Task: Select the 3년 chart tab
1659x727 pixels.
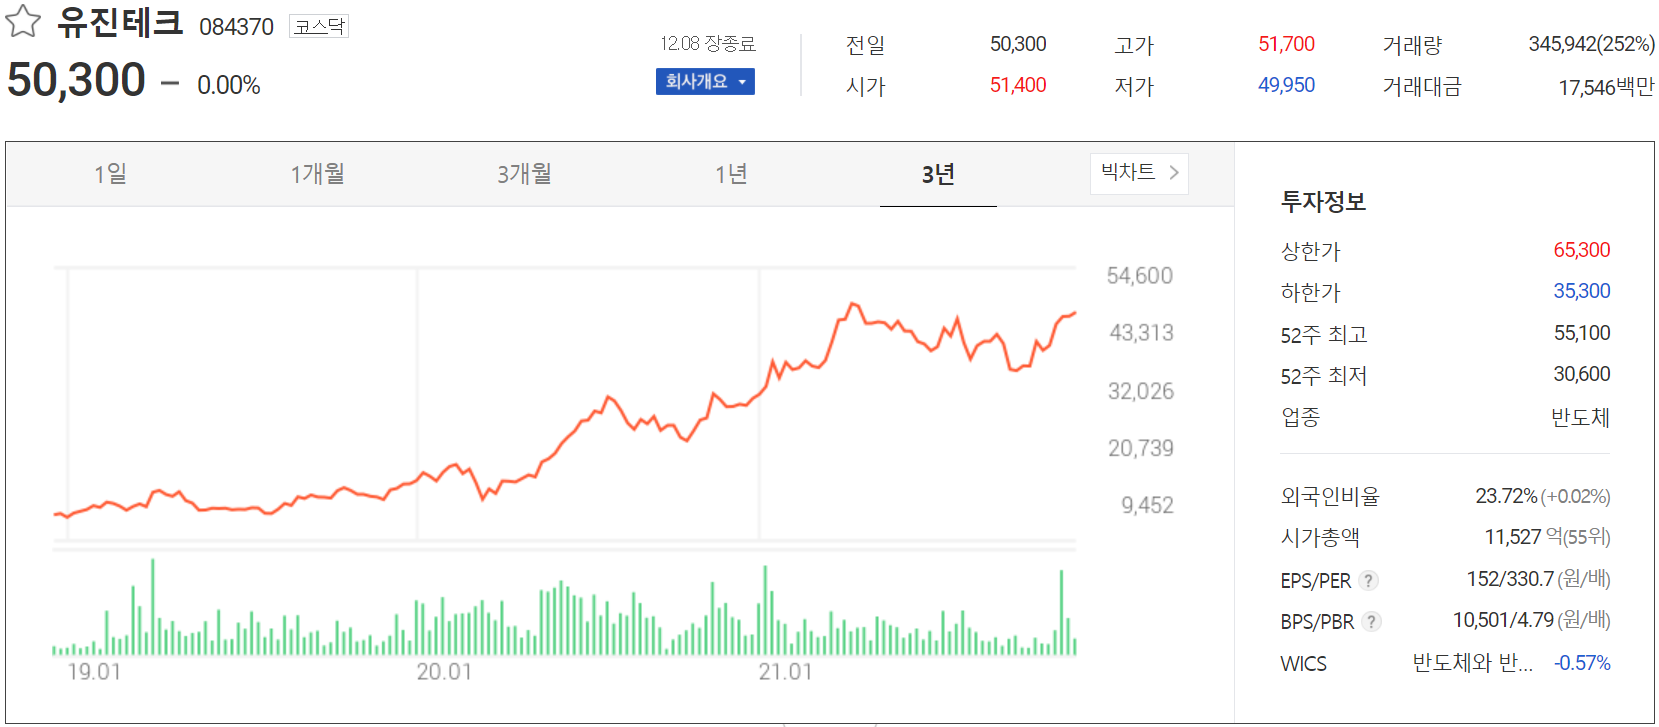Action: [x=938, y=174]
